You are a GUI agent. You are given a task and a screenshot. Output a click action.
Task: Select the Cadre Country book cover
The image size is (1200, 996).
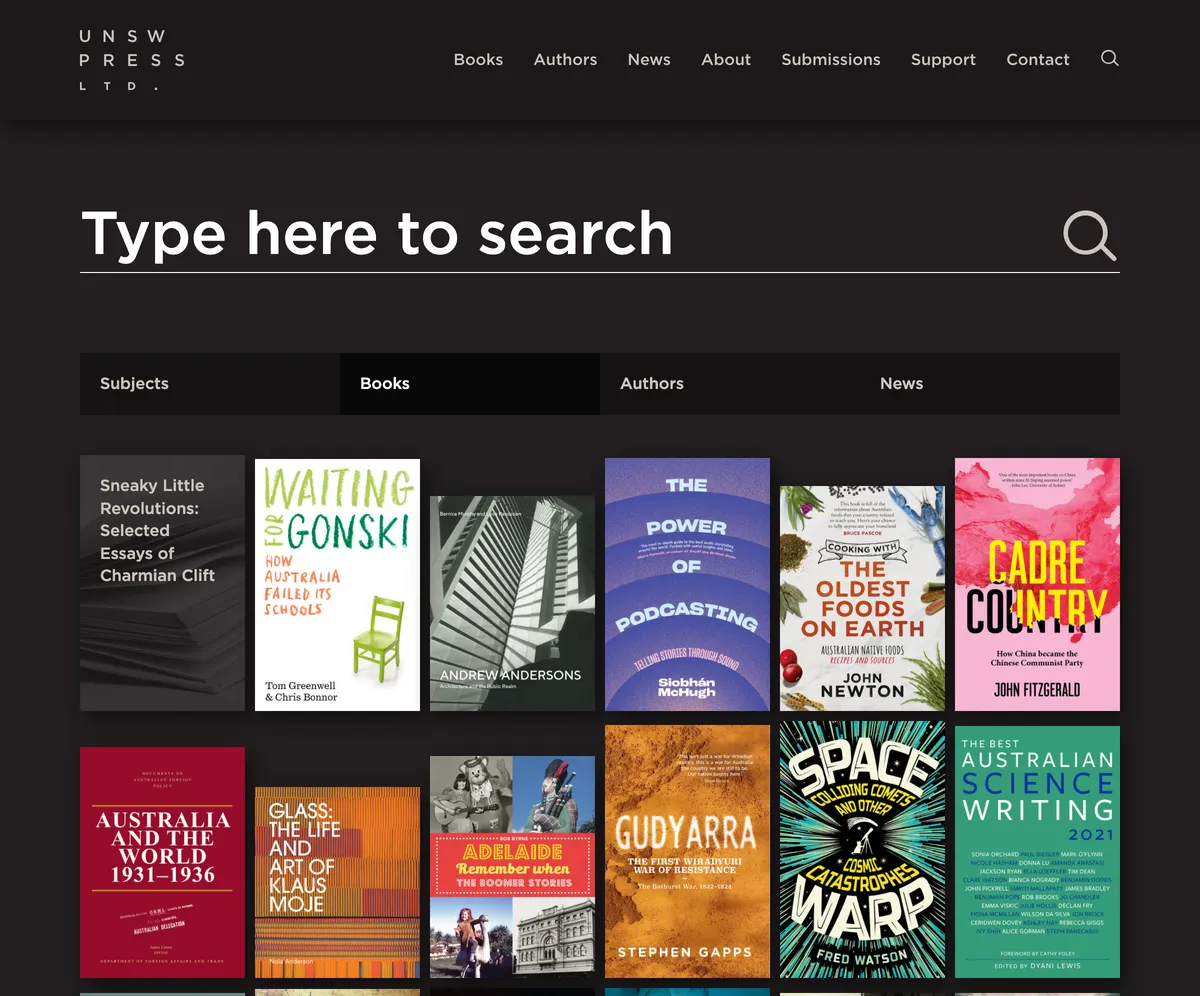coord(1037,585)
